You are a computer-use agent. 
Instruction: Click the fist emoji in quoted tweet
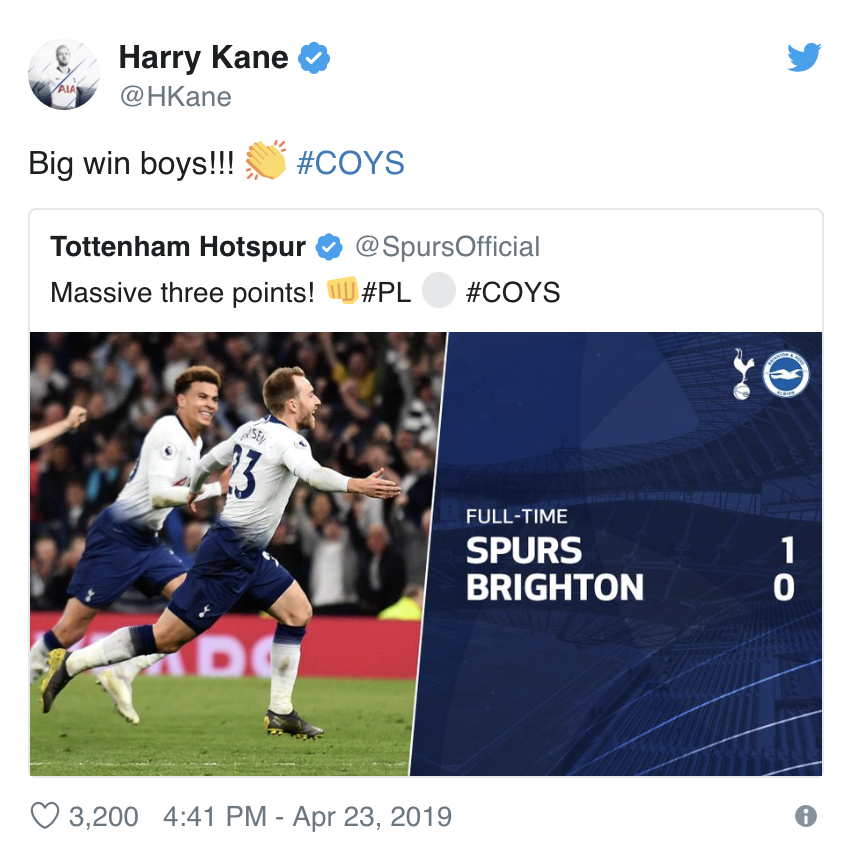[342, 290]
